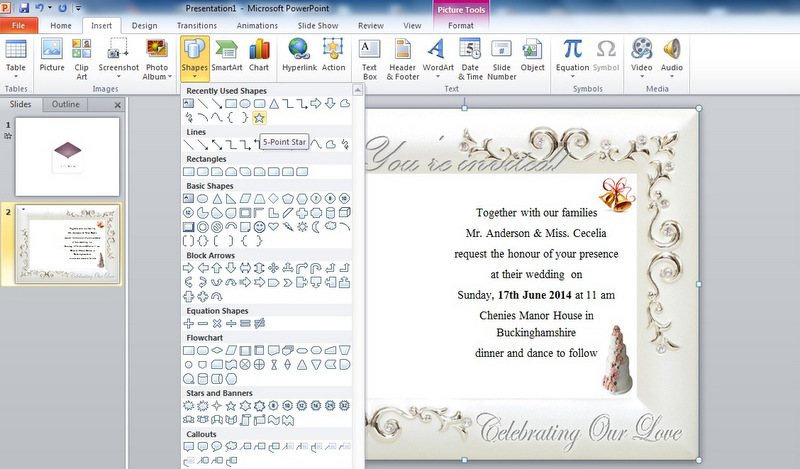Select the 5-Point Star in recently used shapes

tap(259, 118)
